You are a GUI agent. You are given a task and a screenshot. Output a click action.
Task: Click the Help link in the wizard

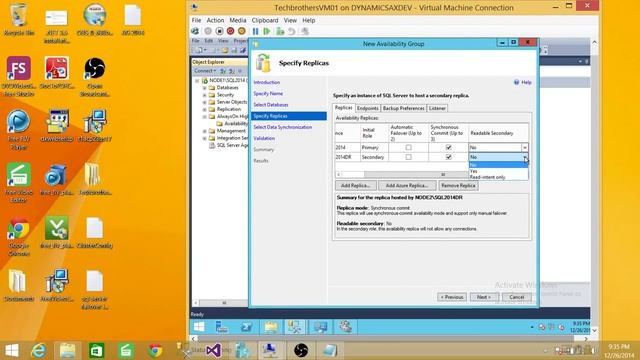523,82
